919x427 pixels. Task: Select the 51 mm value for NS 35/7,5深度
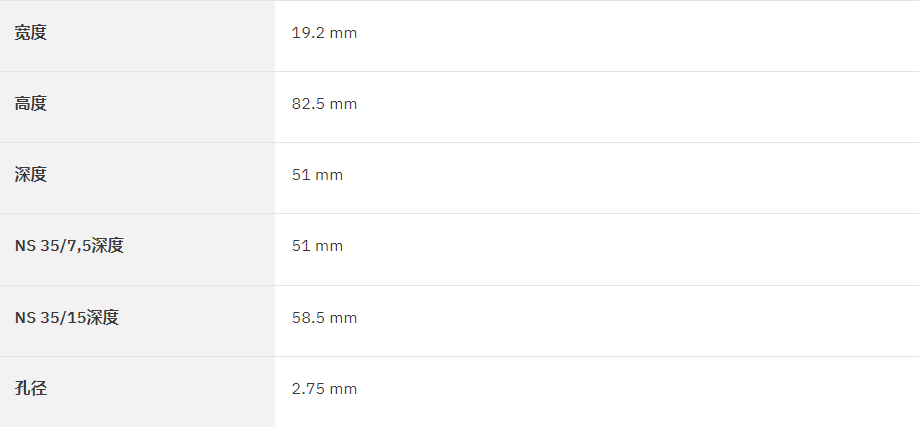coord(317,245)
